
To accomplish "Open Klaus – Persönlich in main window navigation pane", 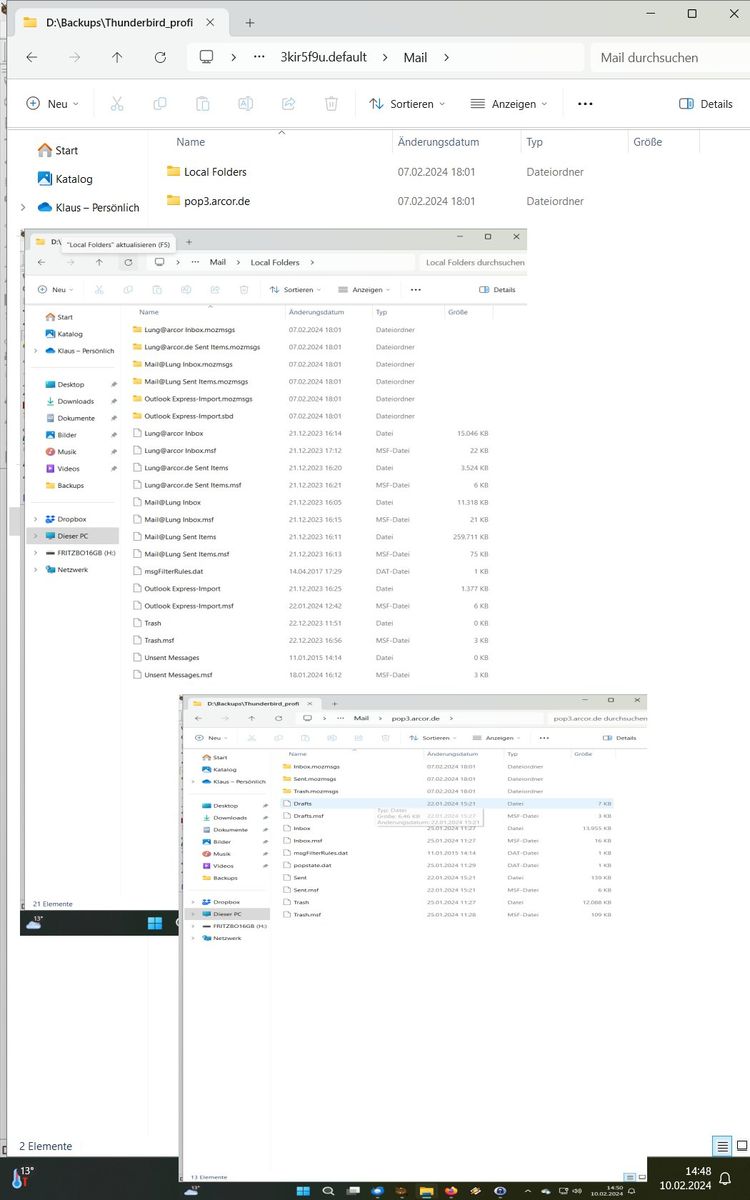I will [x=88, y=208].
